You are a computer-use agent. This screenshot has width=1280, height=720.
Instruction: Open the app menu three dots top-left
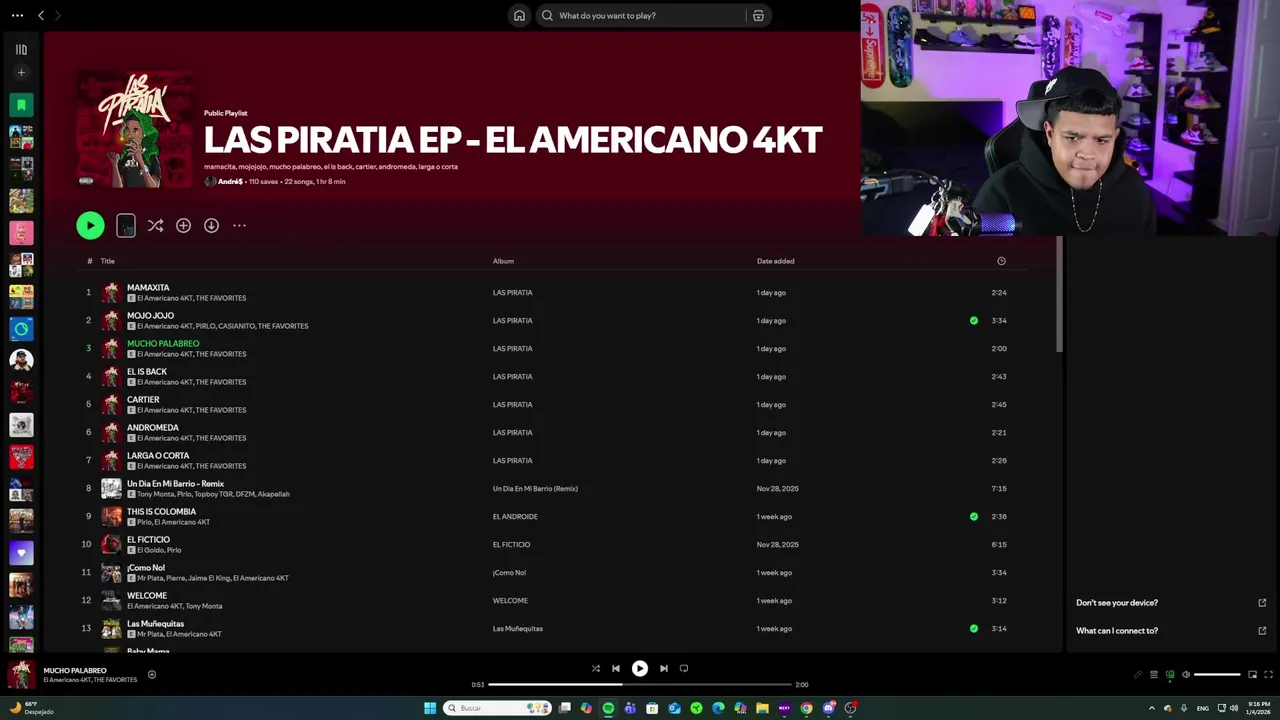17,15
